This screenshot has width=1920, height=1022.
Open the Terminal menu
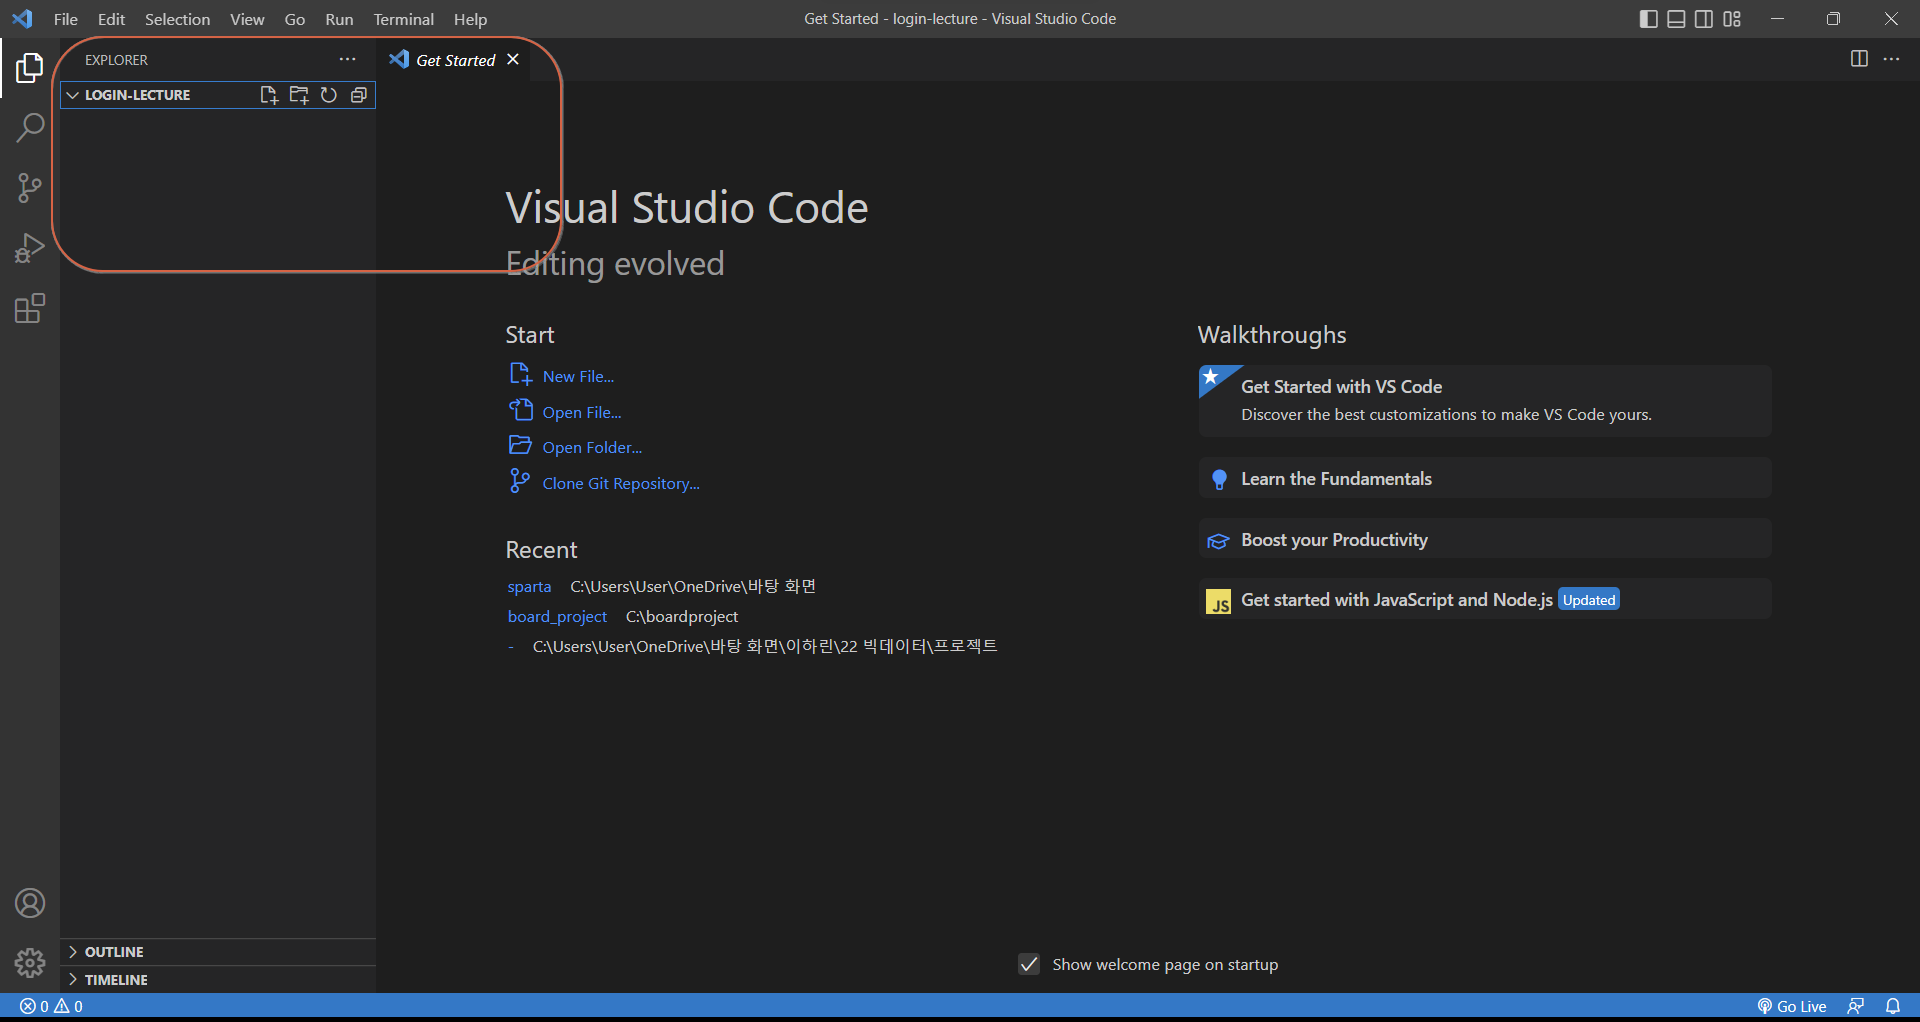tap(403, 19)
